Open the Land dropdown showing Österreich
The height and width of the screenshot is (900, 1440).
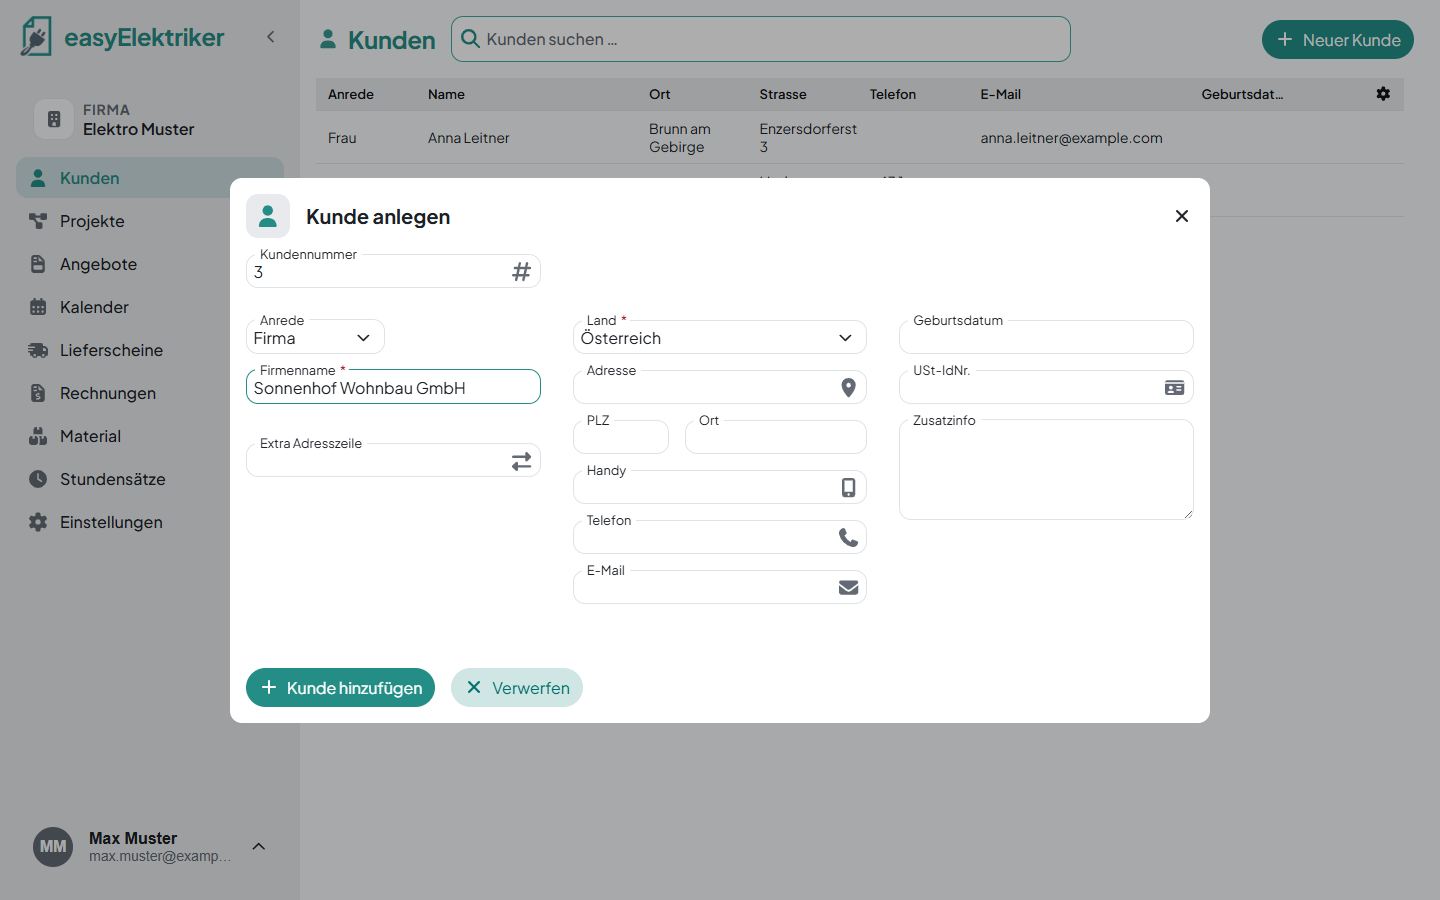point(720,337)
